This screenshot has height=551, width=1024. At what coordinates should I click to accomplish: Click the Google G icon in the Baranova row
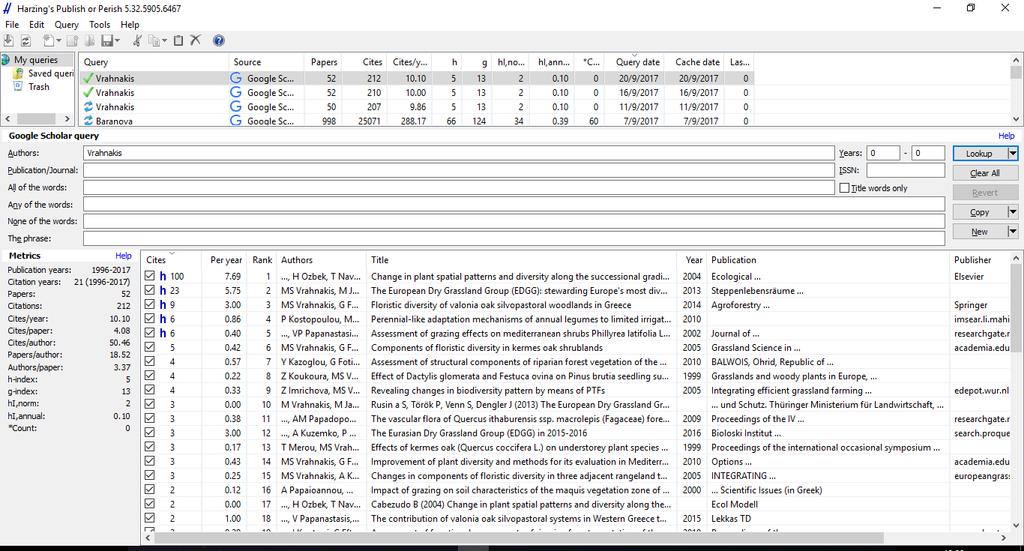[x=236, y=121]
